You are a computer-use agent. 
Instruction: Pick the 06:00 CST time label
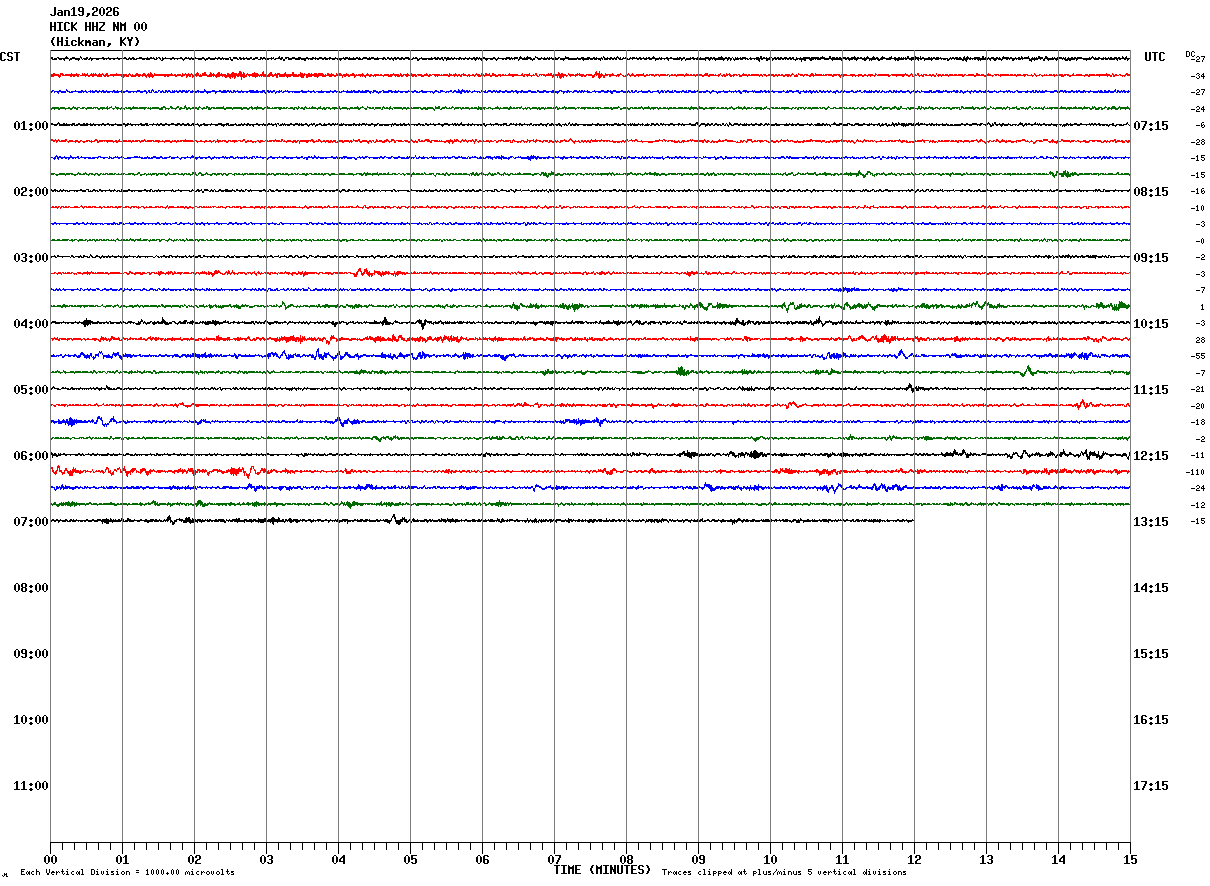31,456
